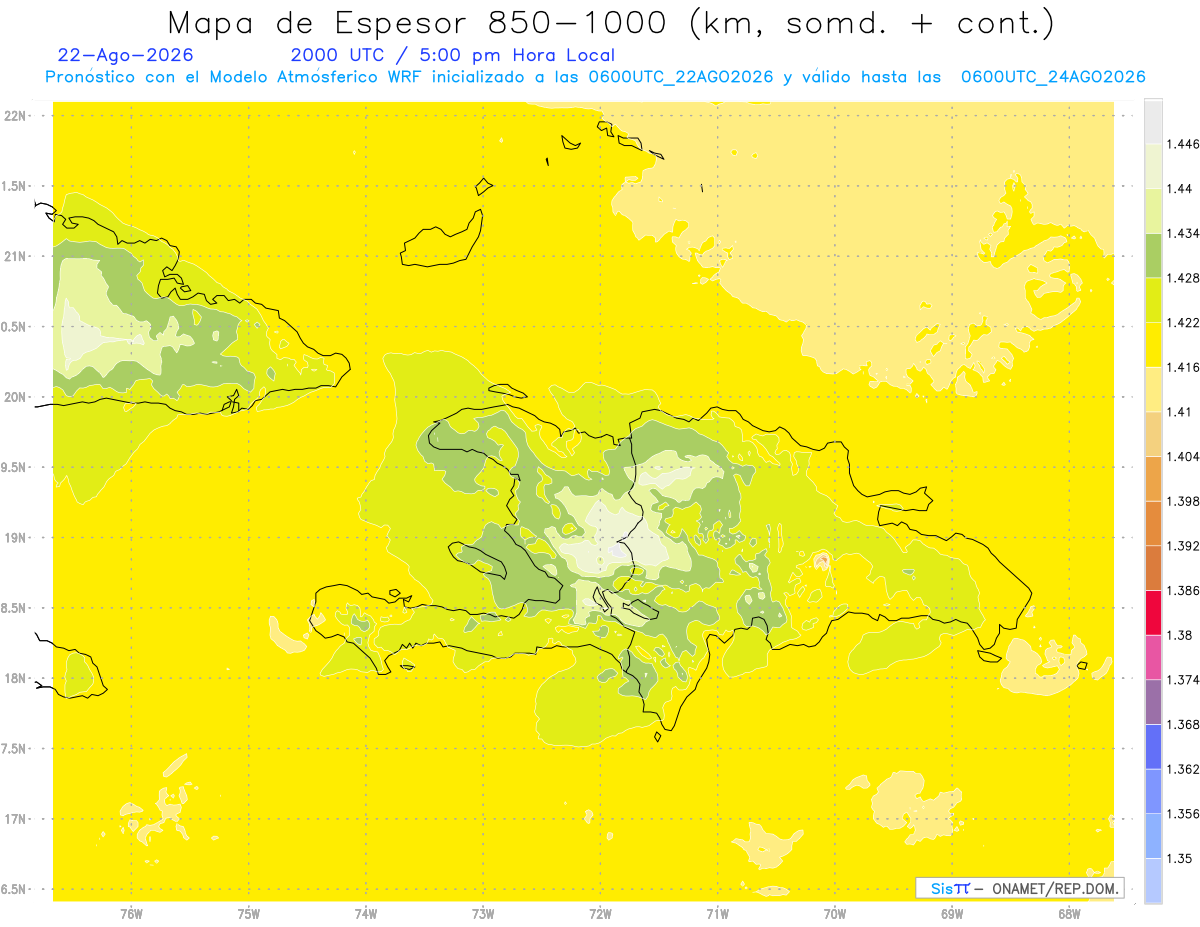Select the green legend band between 1.428 and 1.434
This screenshot has width=1200, height=927.
point(1153,256)
